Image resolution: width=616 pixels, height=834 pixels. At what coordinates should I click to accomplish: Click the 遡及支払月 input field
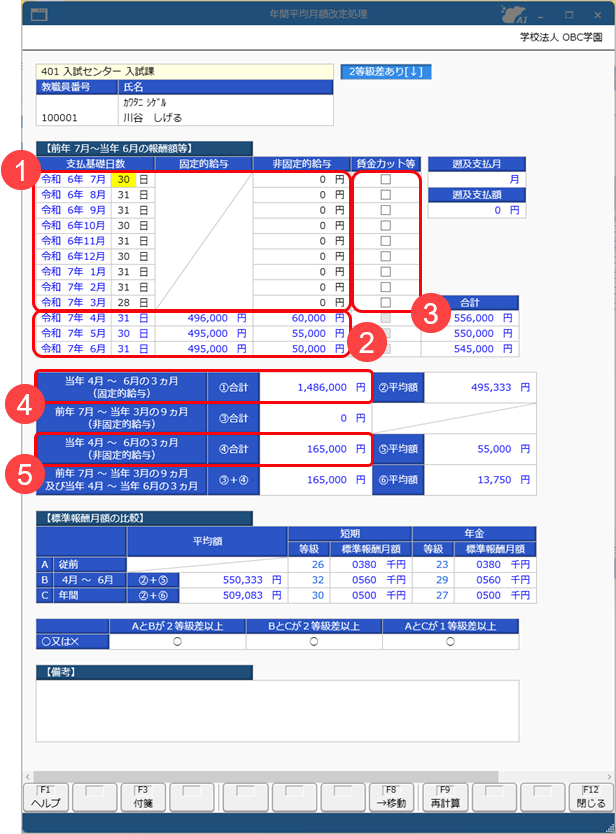[x=477, y=179]
